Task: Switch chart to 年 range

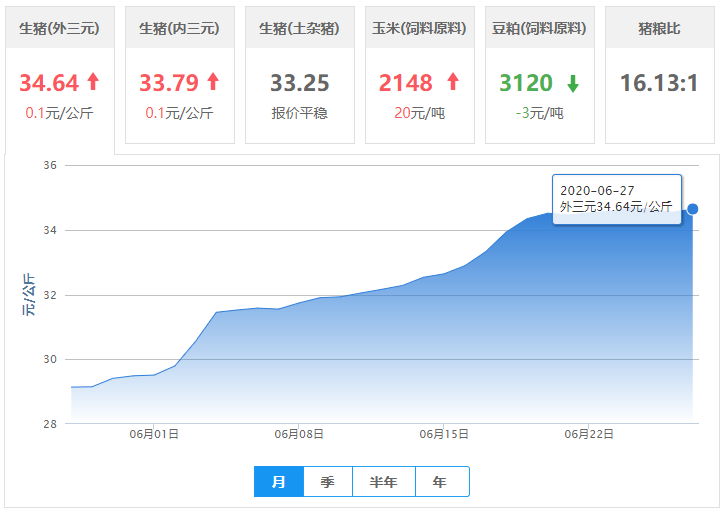Action: (440, 482)
